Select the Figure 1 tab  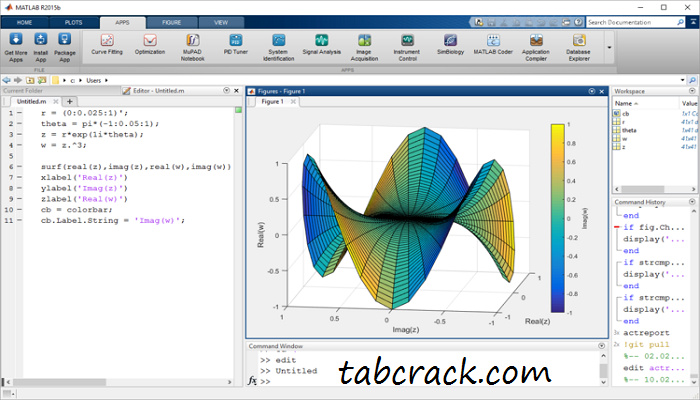pyautogui.click(x=272, y=102)
